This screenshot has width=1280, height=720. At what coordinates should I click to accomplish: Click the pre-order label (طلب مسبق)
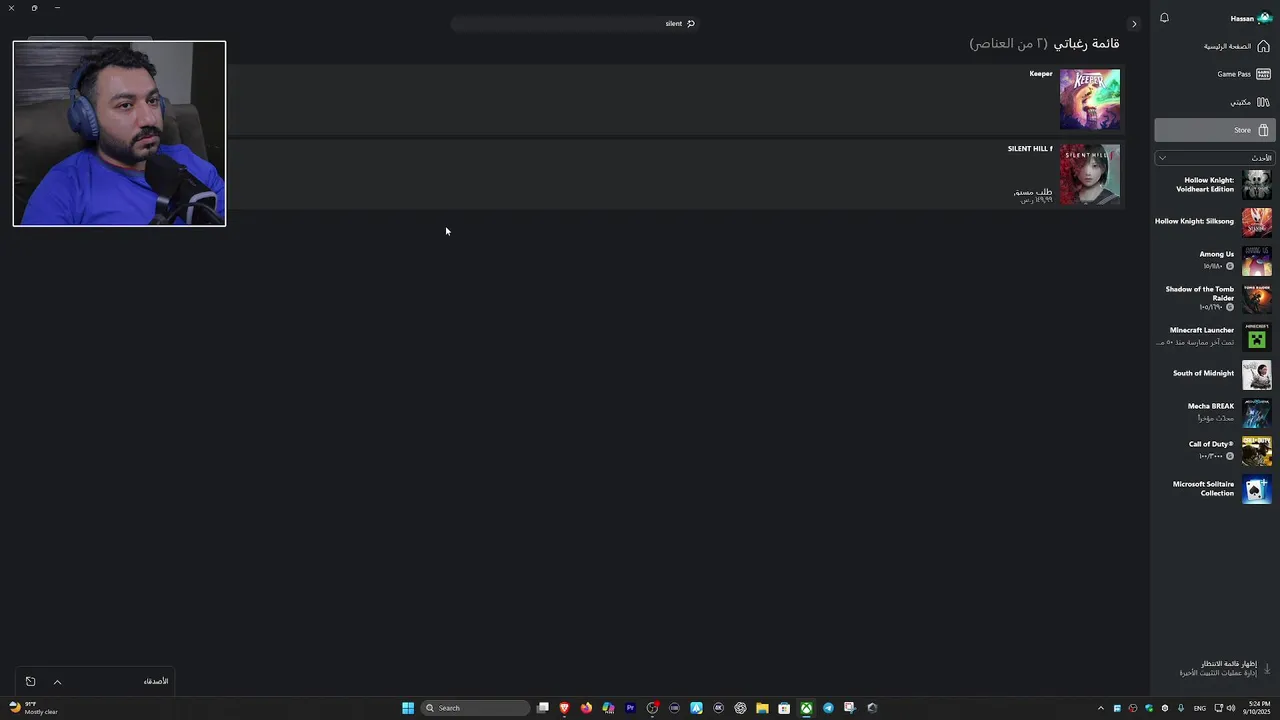(x=1033, y=191)
